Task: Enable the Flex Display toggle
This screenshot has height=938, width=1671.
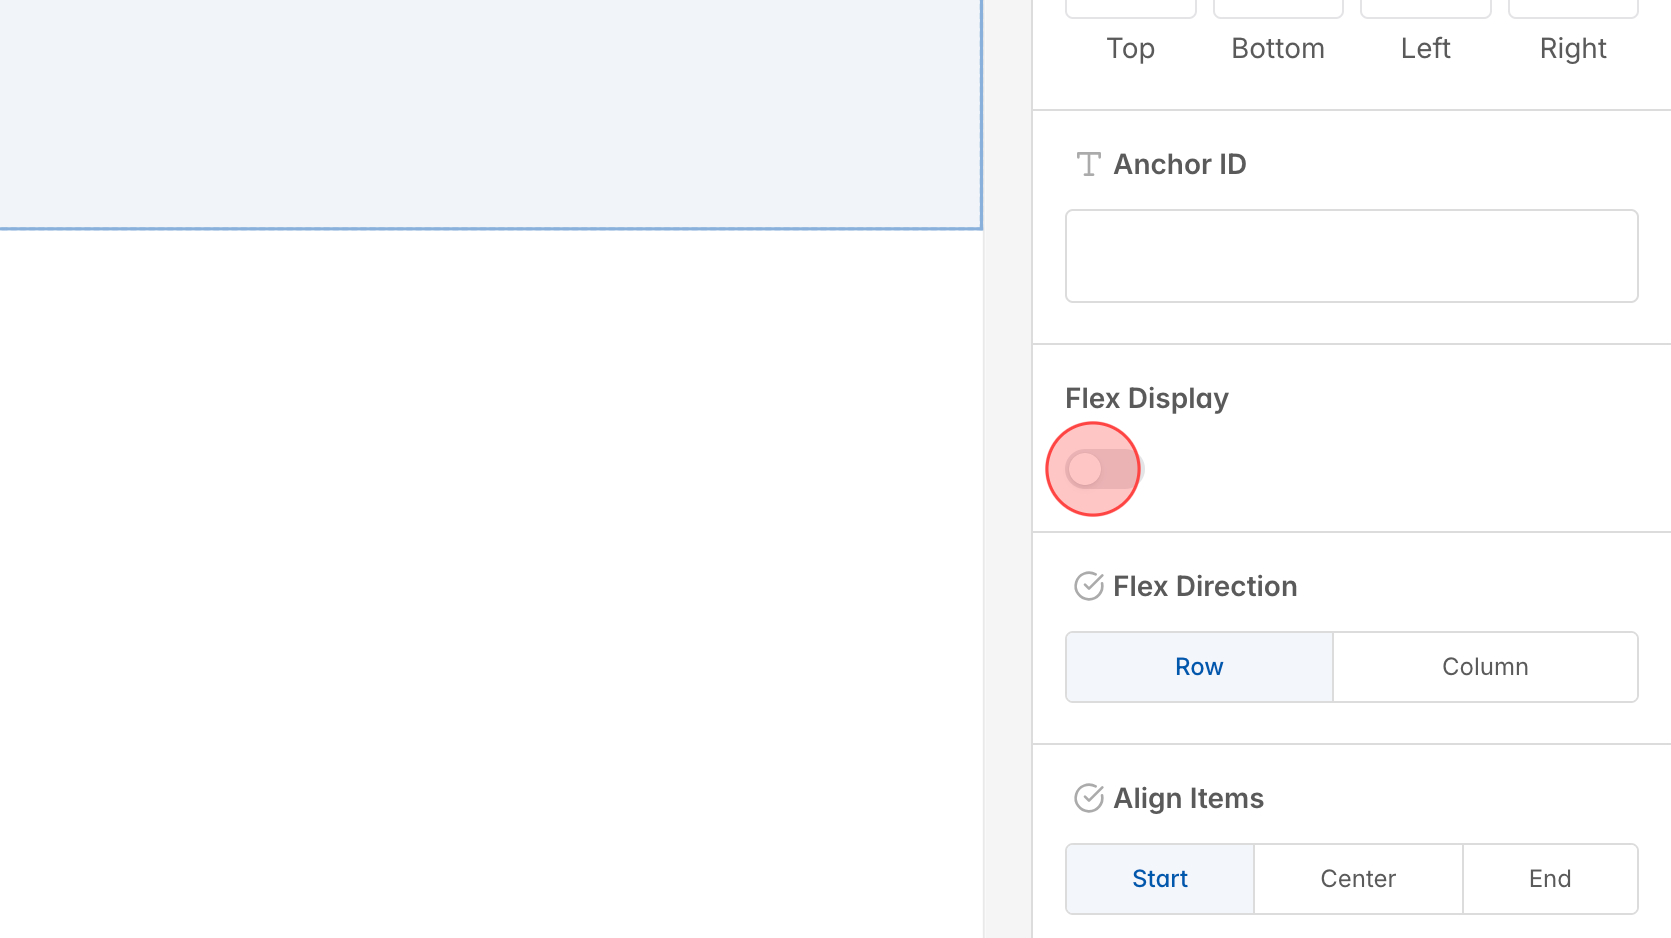Action: 1093,468
